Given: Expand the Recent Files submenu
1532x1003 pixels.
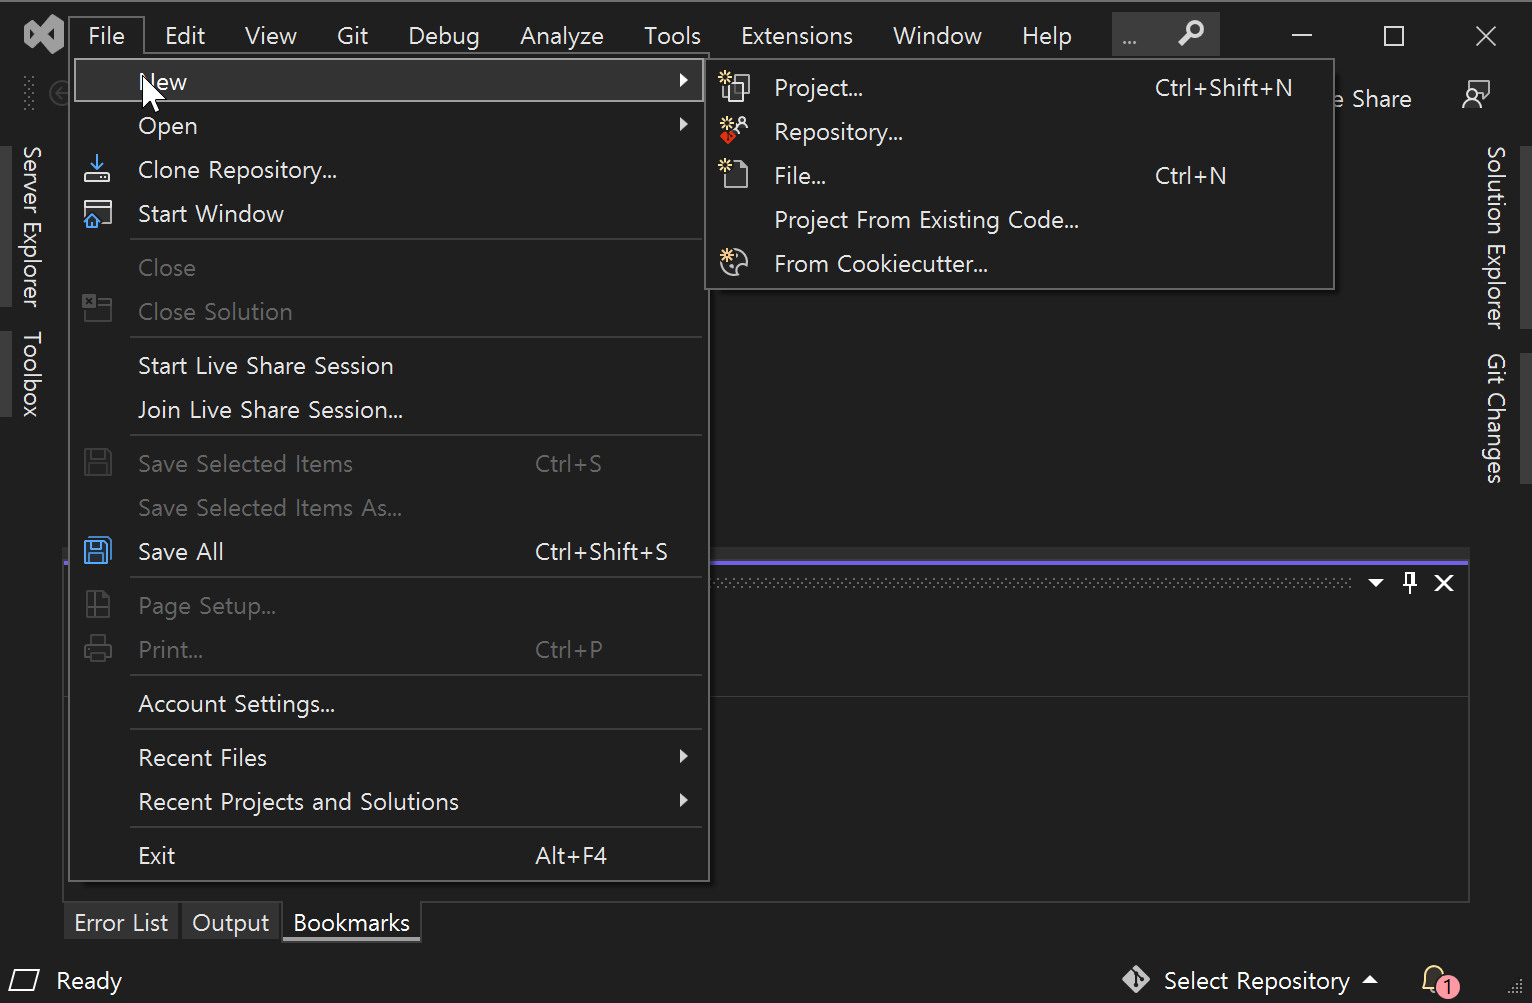Looking at the screenshot, I should click(683, 757).
